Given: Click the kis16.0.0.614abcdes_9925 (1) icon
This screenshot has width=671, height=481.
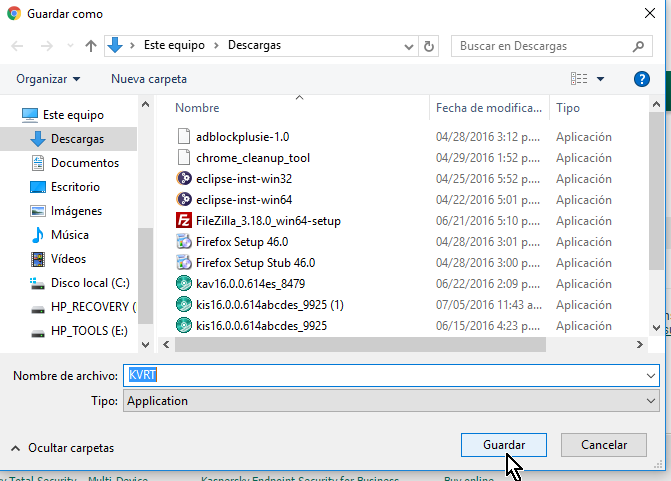Looking at the screenshot, I should (184, 304).
